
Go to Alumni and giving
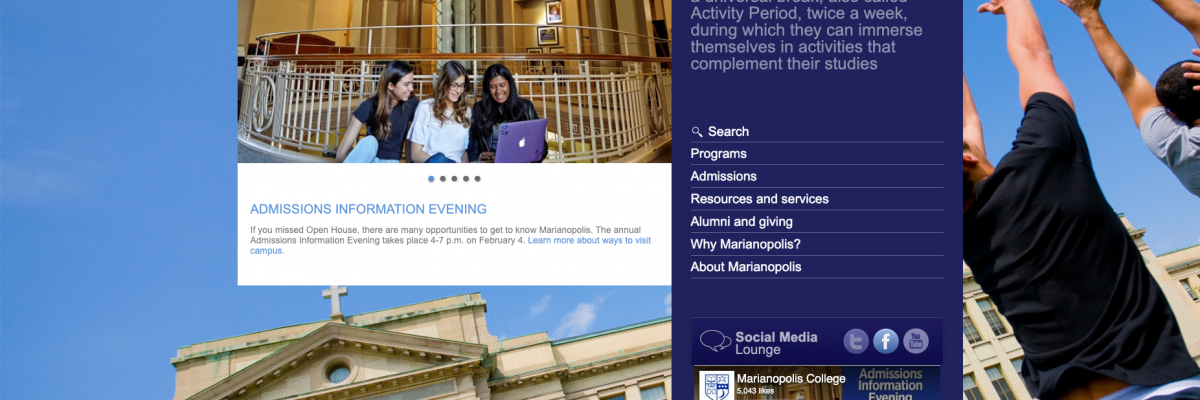point(741,222)
